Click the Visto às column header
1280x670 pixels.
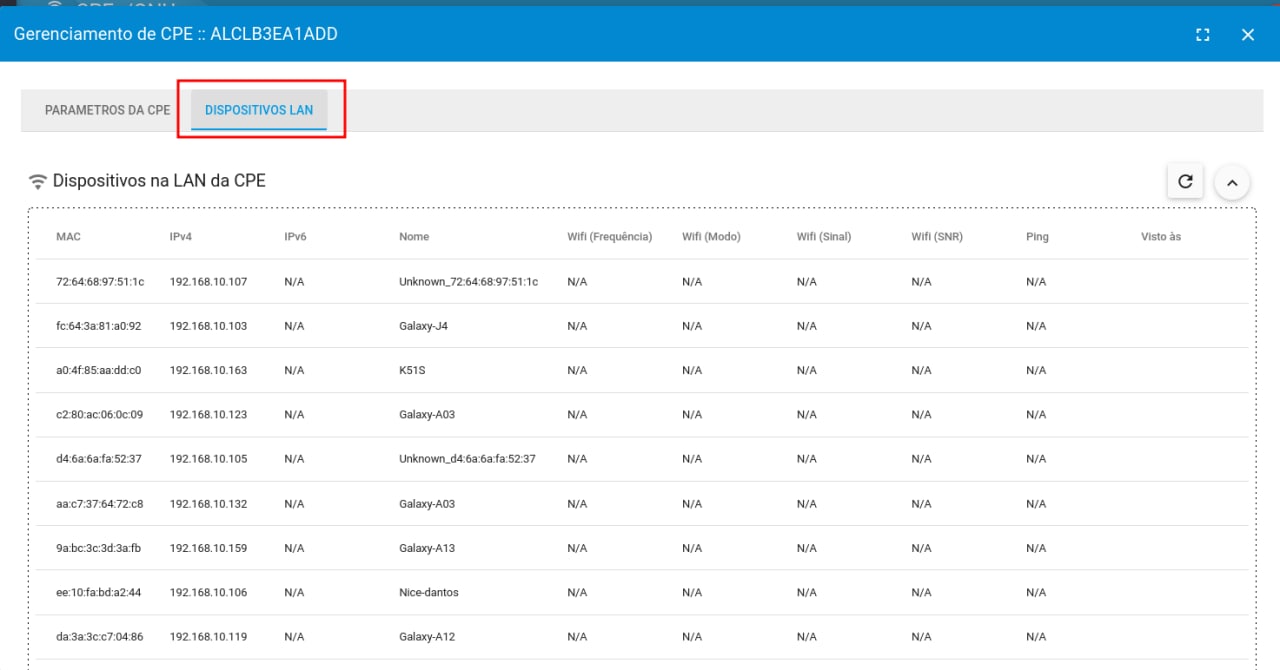pyautogui.click(x=1161, y=237)
